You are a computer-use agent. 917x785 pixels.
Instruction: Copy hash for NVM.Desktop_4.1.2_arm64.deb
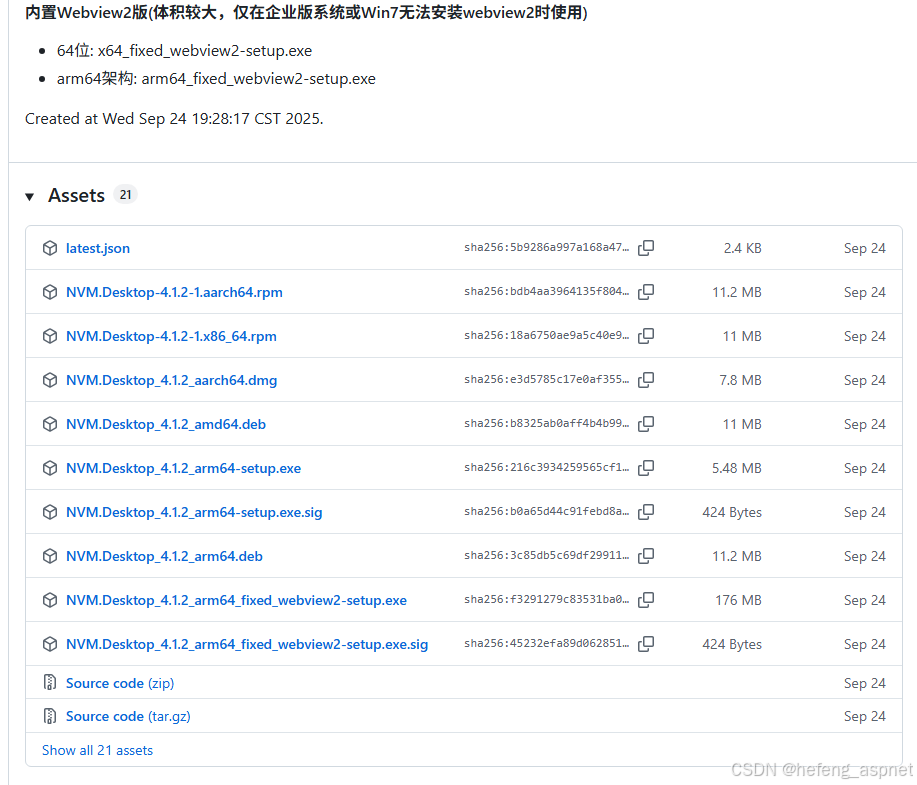click(646, 556)
